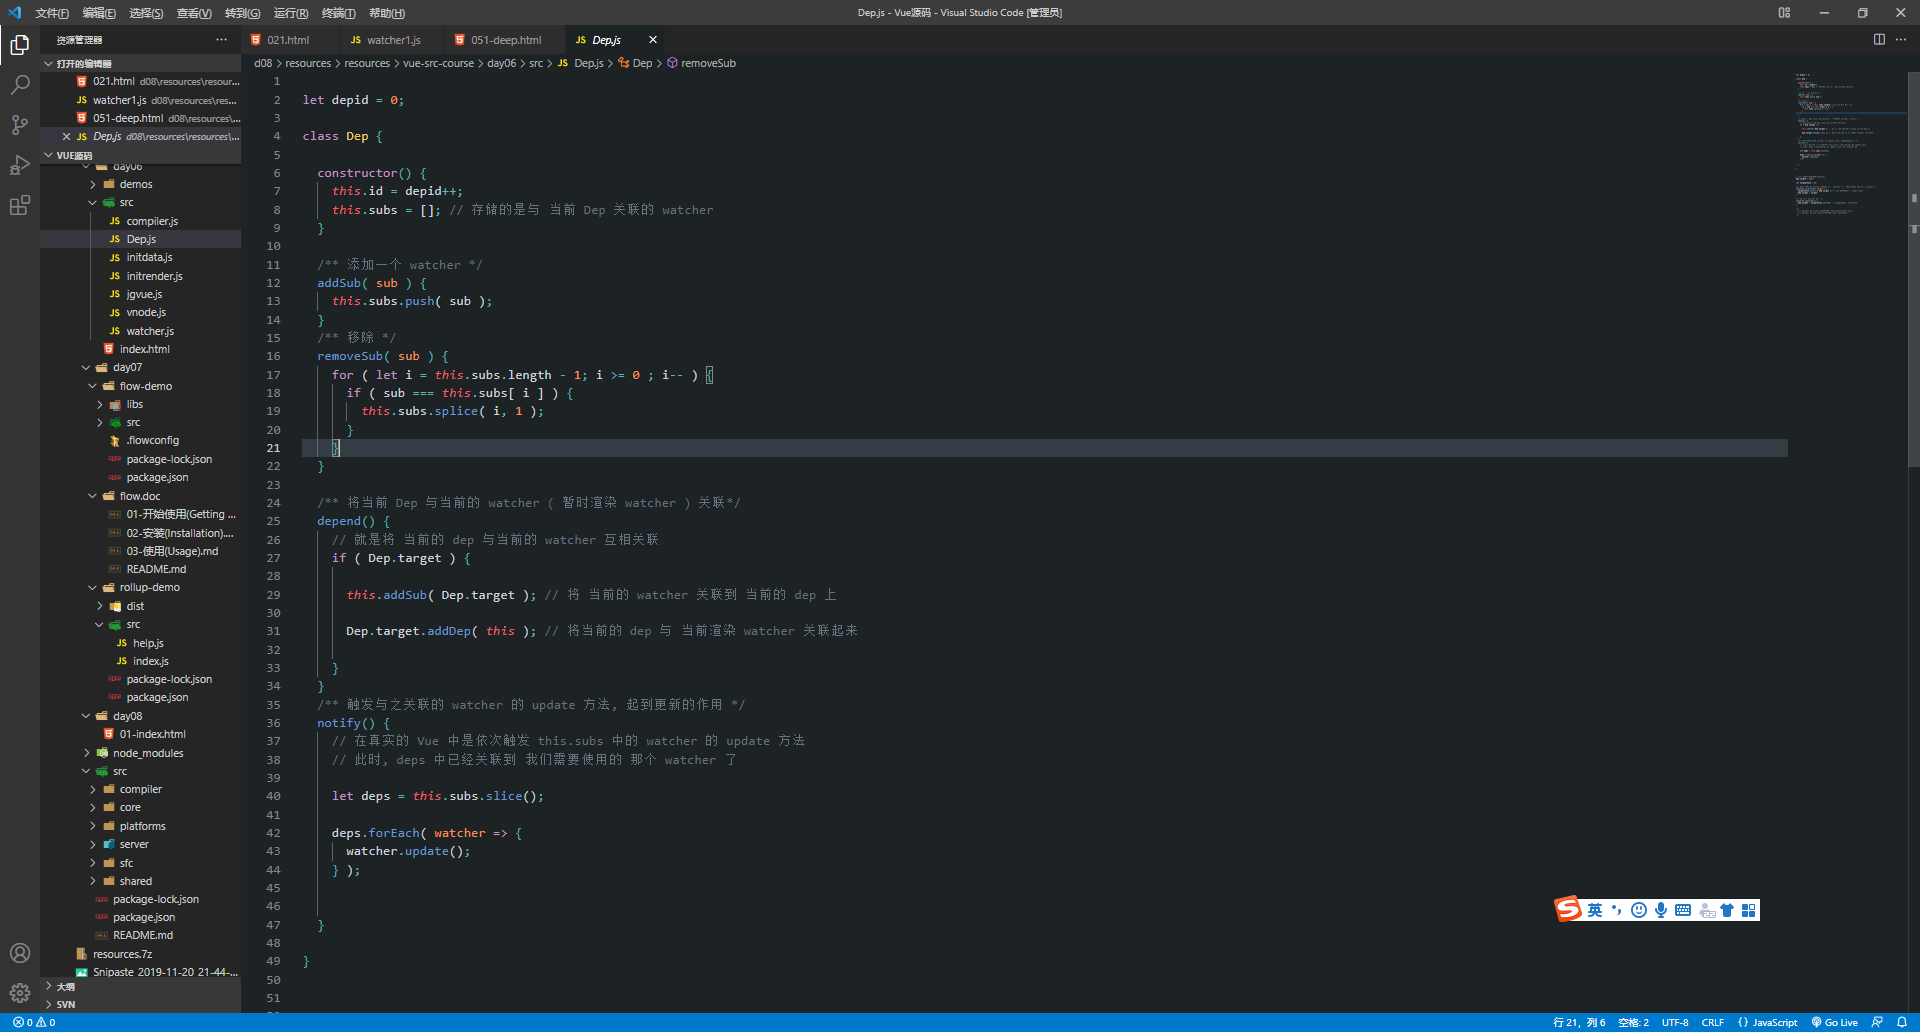Open the Sogou soft keyboard
The height and width of the screenshot is (1032, 1920).
tap(1683, 910)
